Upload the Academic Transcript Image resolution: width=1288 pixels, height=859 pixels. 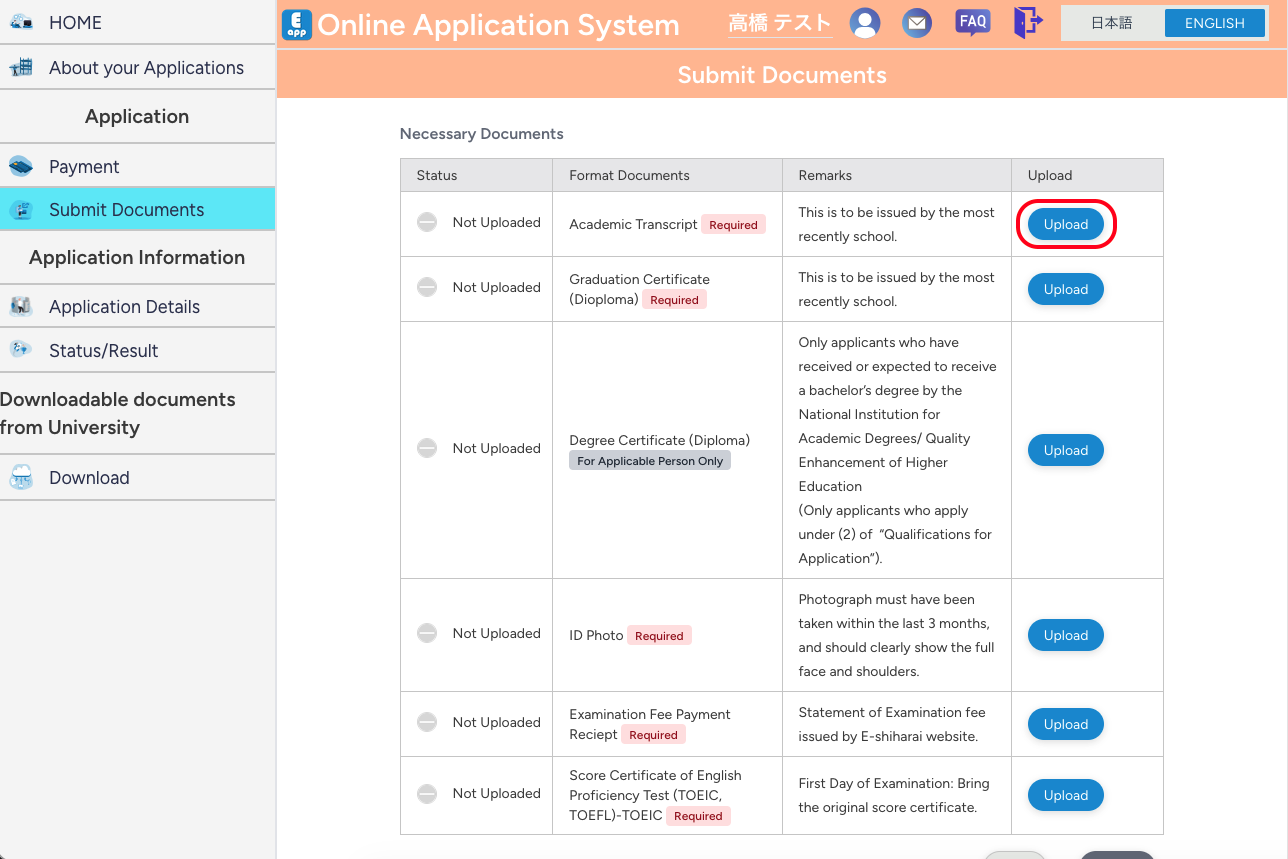(1065, 224)
